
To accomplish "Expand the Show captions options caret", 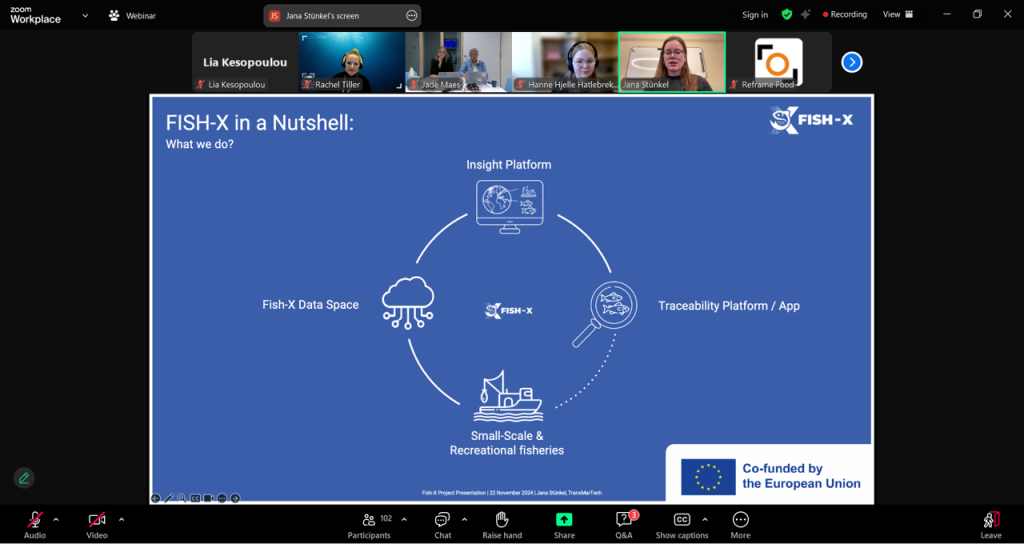I will [704, 520].
